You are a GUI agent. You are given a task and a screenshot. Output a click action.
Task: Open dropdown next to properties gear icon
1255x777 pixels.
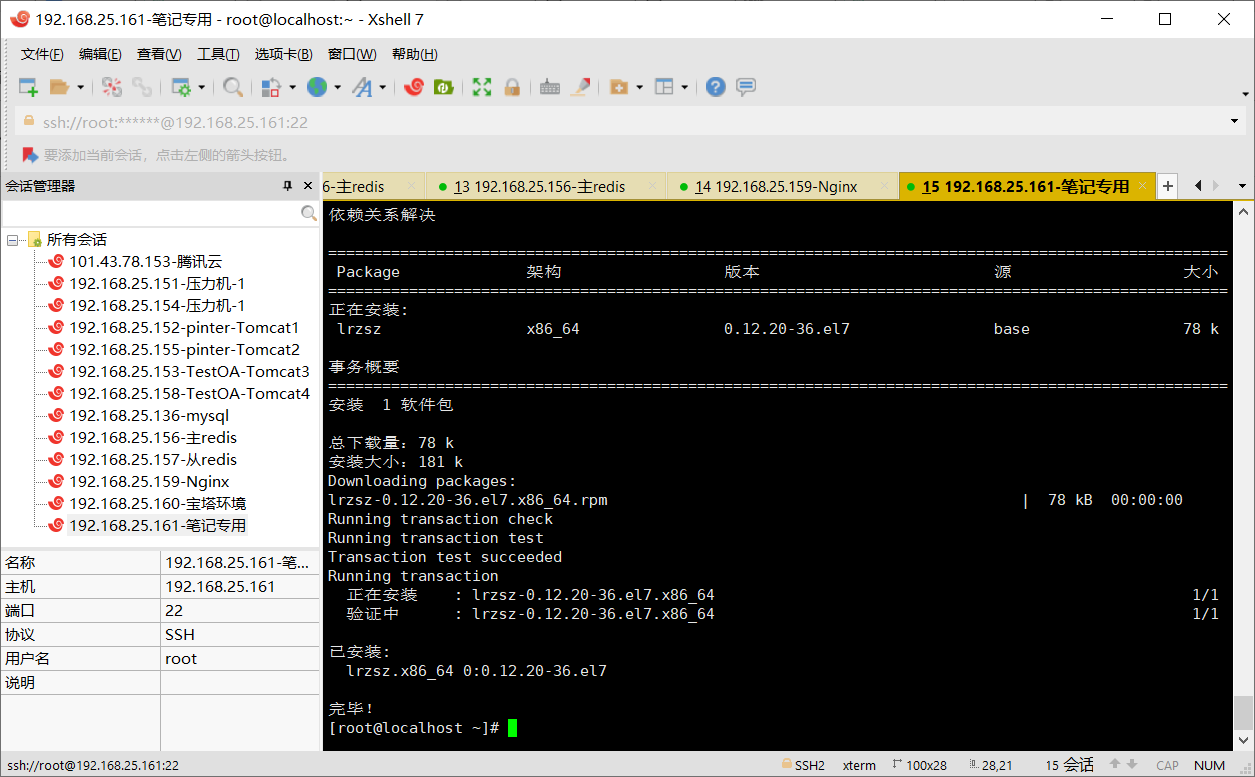tap(201, 88)
